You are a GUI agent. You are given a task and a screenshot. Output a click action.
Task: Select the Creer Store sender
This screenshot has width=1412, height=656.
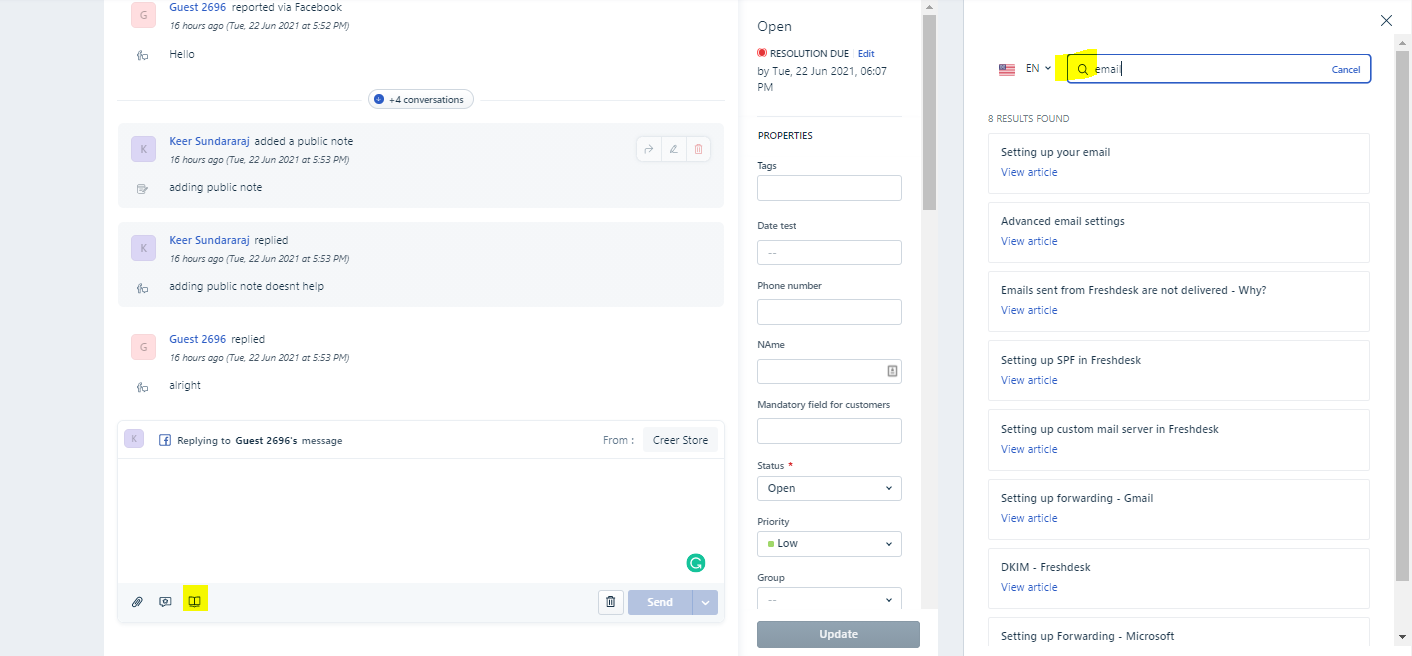680,440
